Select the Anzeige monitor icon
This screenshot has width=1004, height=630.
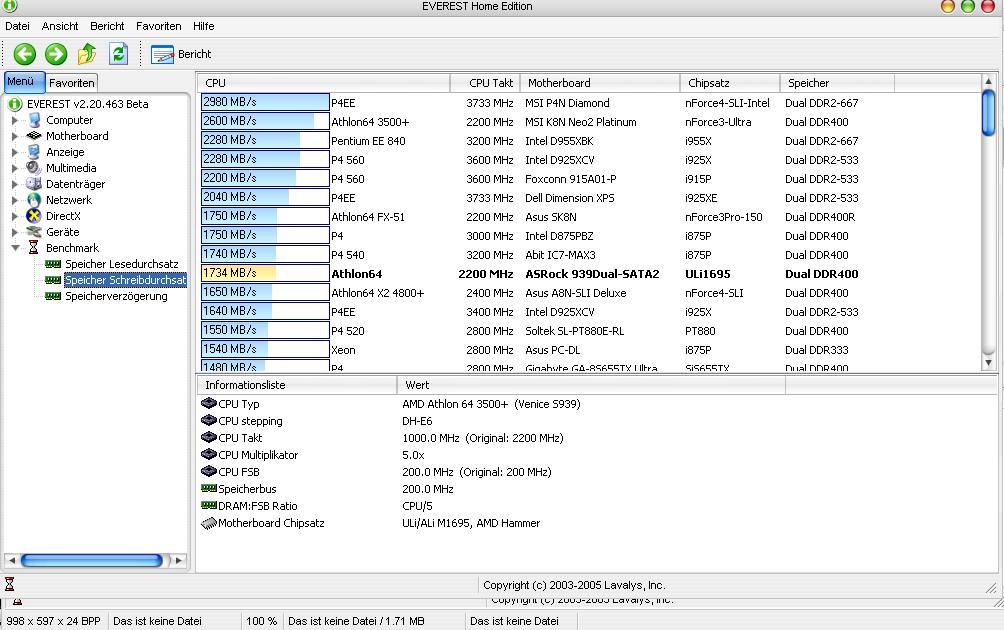34,152
